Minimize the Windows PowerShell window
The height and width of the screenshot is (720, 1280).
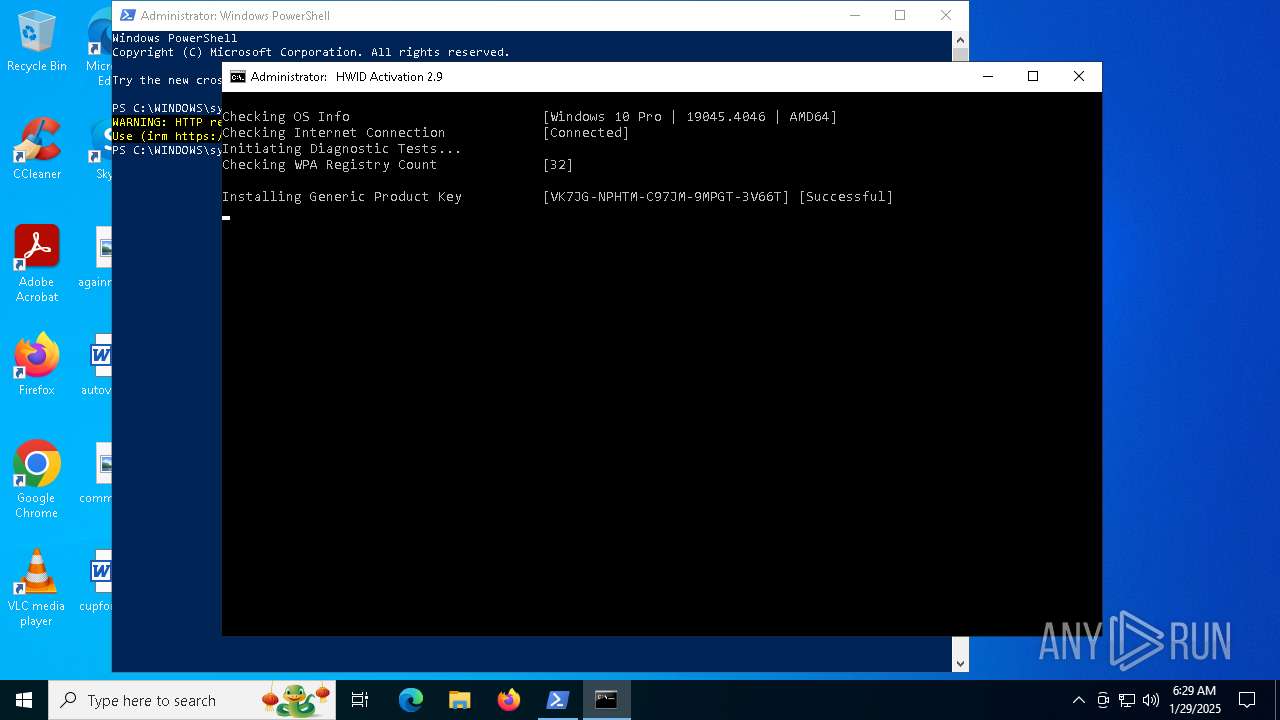click(854, 15)
